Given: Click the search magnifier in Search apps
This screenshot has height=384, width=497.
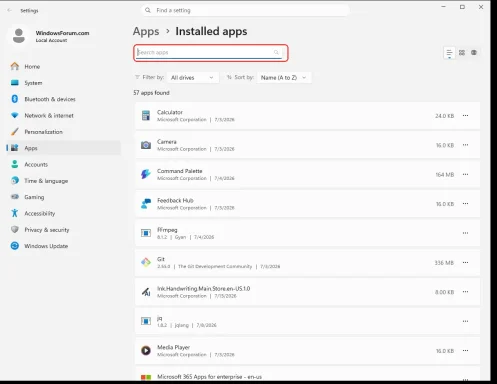Looking at the screenshot, I should (x=276, y=52).
